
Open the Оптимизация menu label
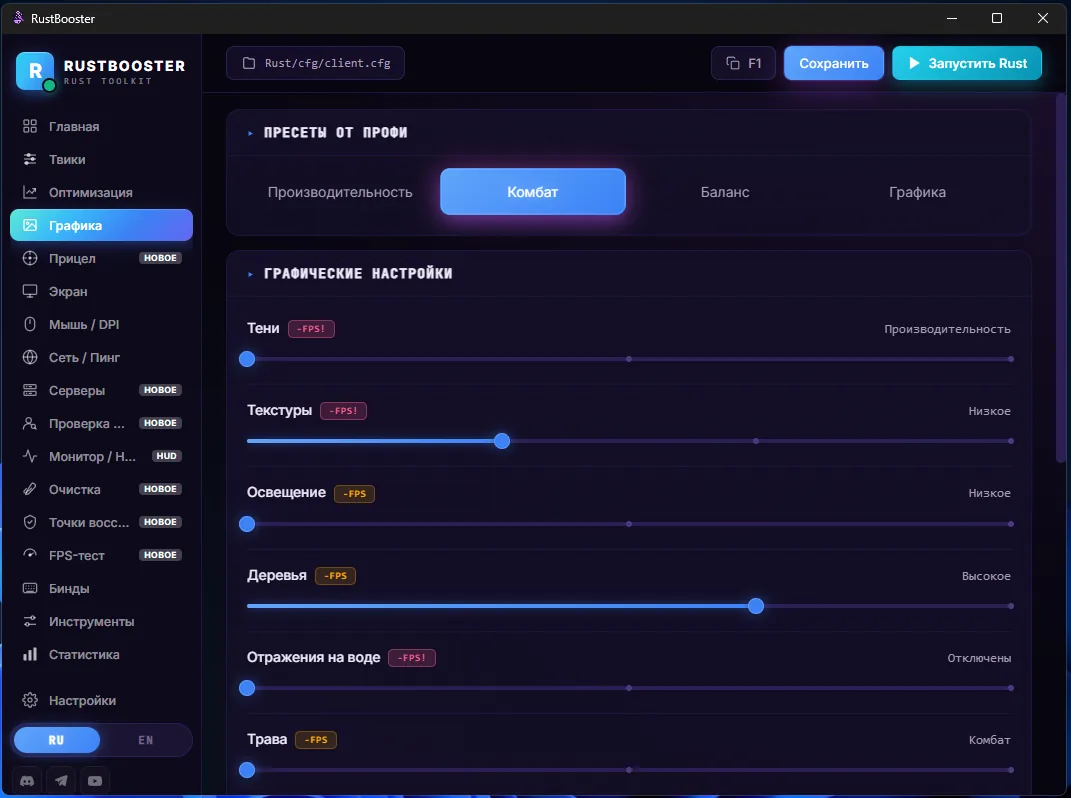pos(91,193)
